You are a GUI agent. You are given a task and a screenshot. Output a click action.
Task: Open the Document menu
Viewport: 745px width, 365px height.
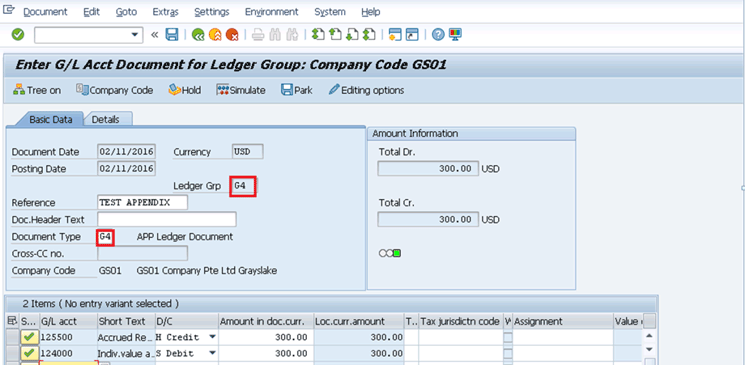point(45,12)
